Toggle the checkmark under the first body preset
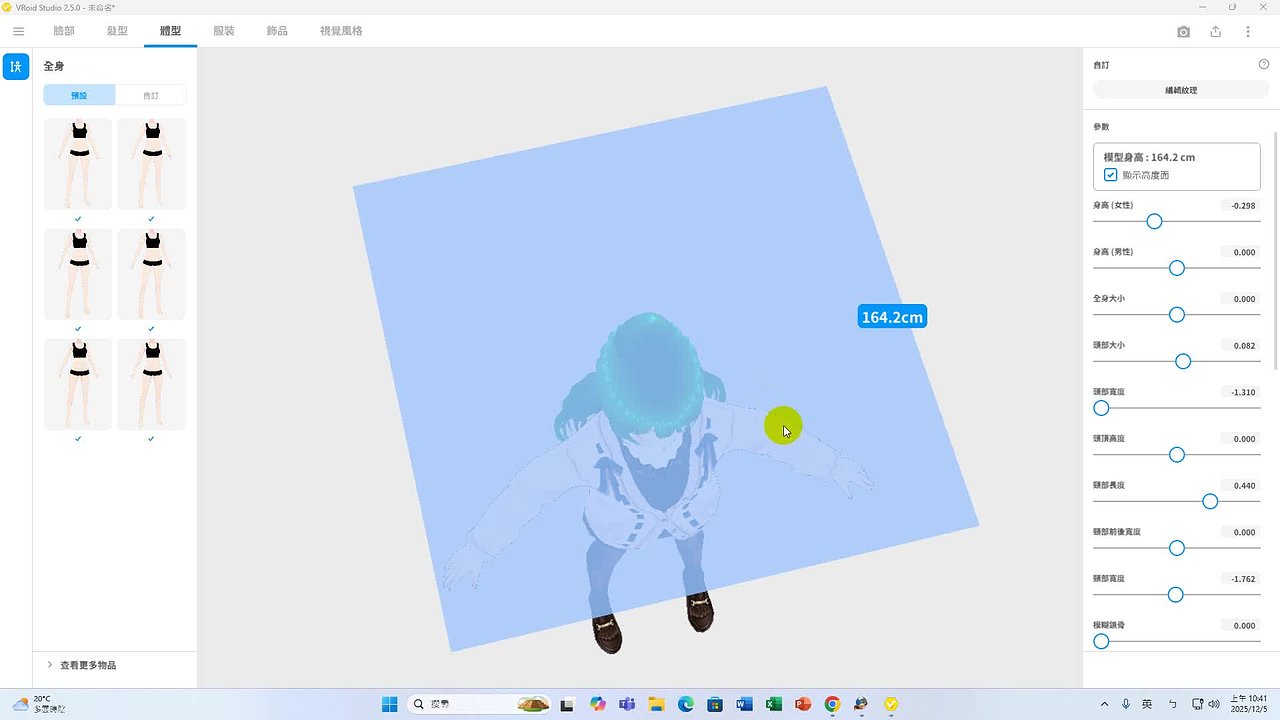Viewport: 1280px width, 720px height. 77,218
